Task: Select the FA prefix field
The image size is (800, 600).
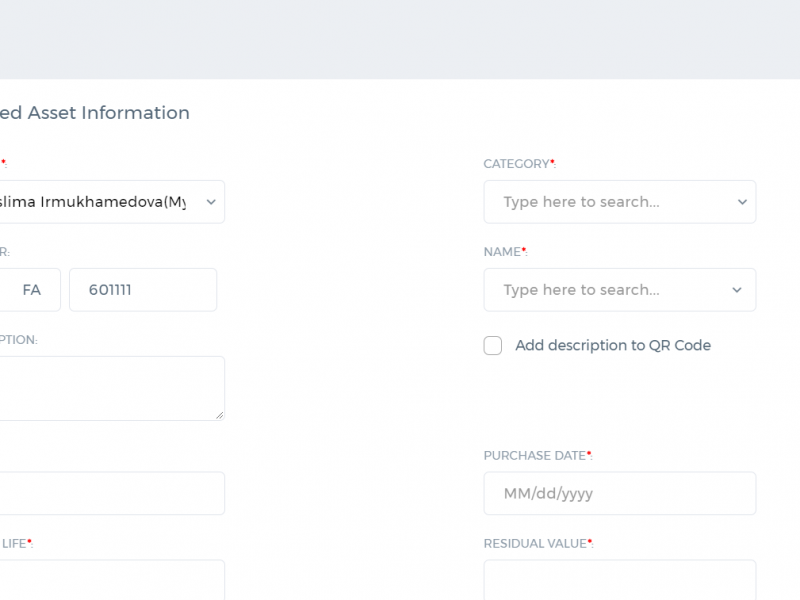Action: pyautogui.click(x=30, y=290)
